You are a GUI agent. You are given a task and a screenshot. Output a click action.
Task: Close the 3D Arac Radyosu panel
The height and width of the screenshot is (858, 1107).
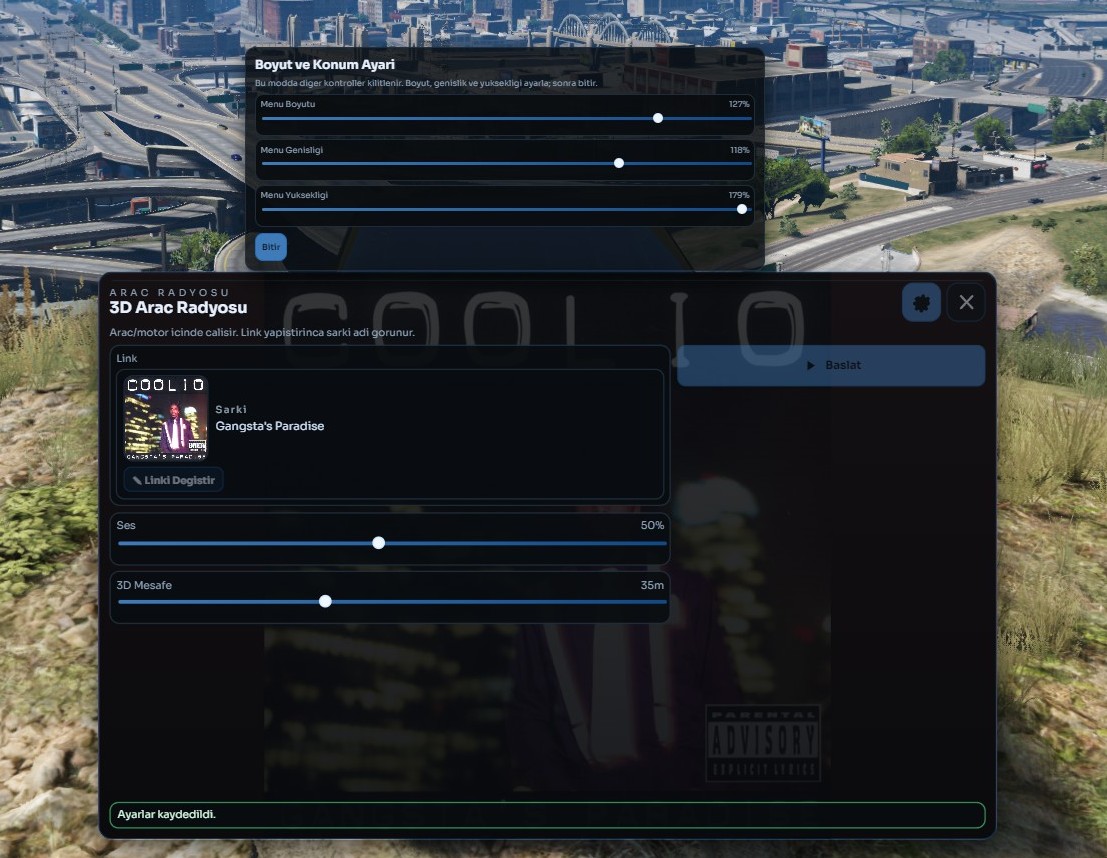point(966,302)
